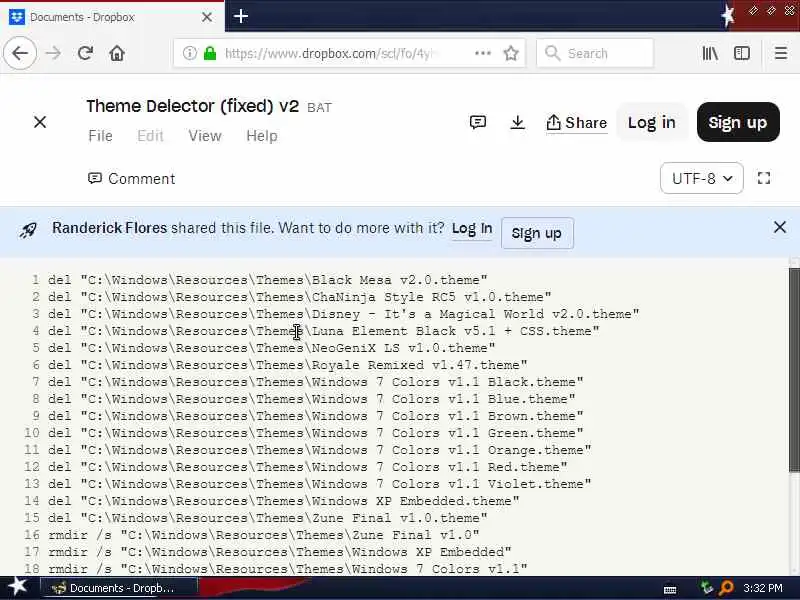
Task: Click the rocket icon in banner
Action: (29, 230)
